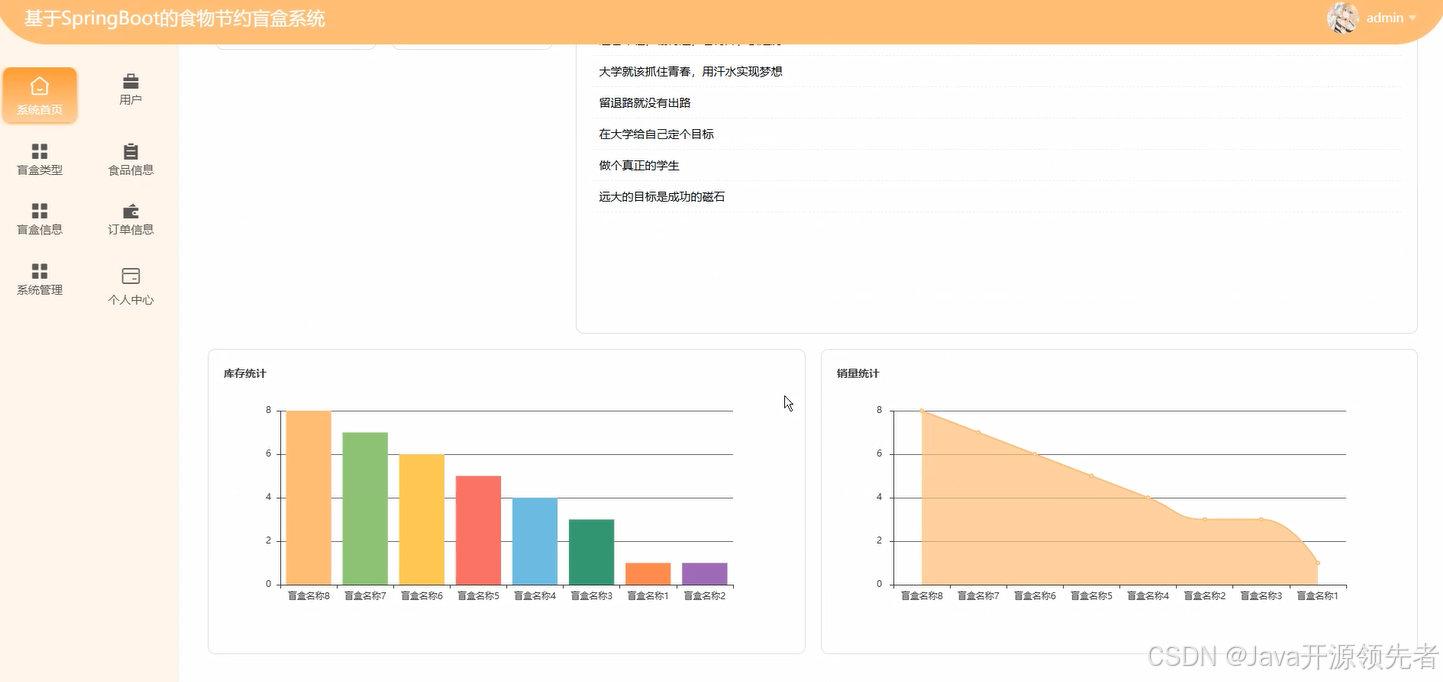Select 食品信息 menu label

tap(131, 170)
